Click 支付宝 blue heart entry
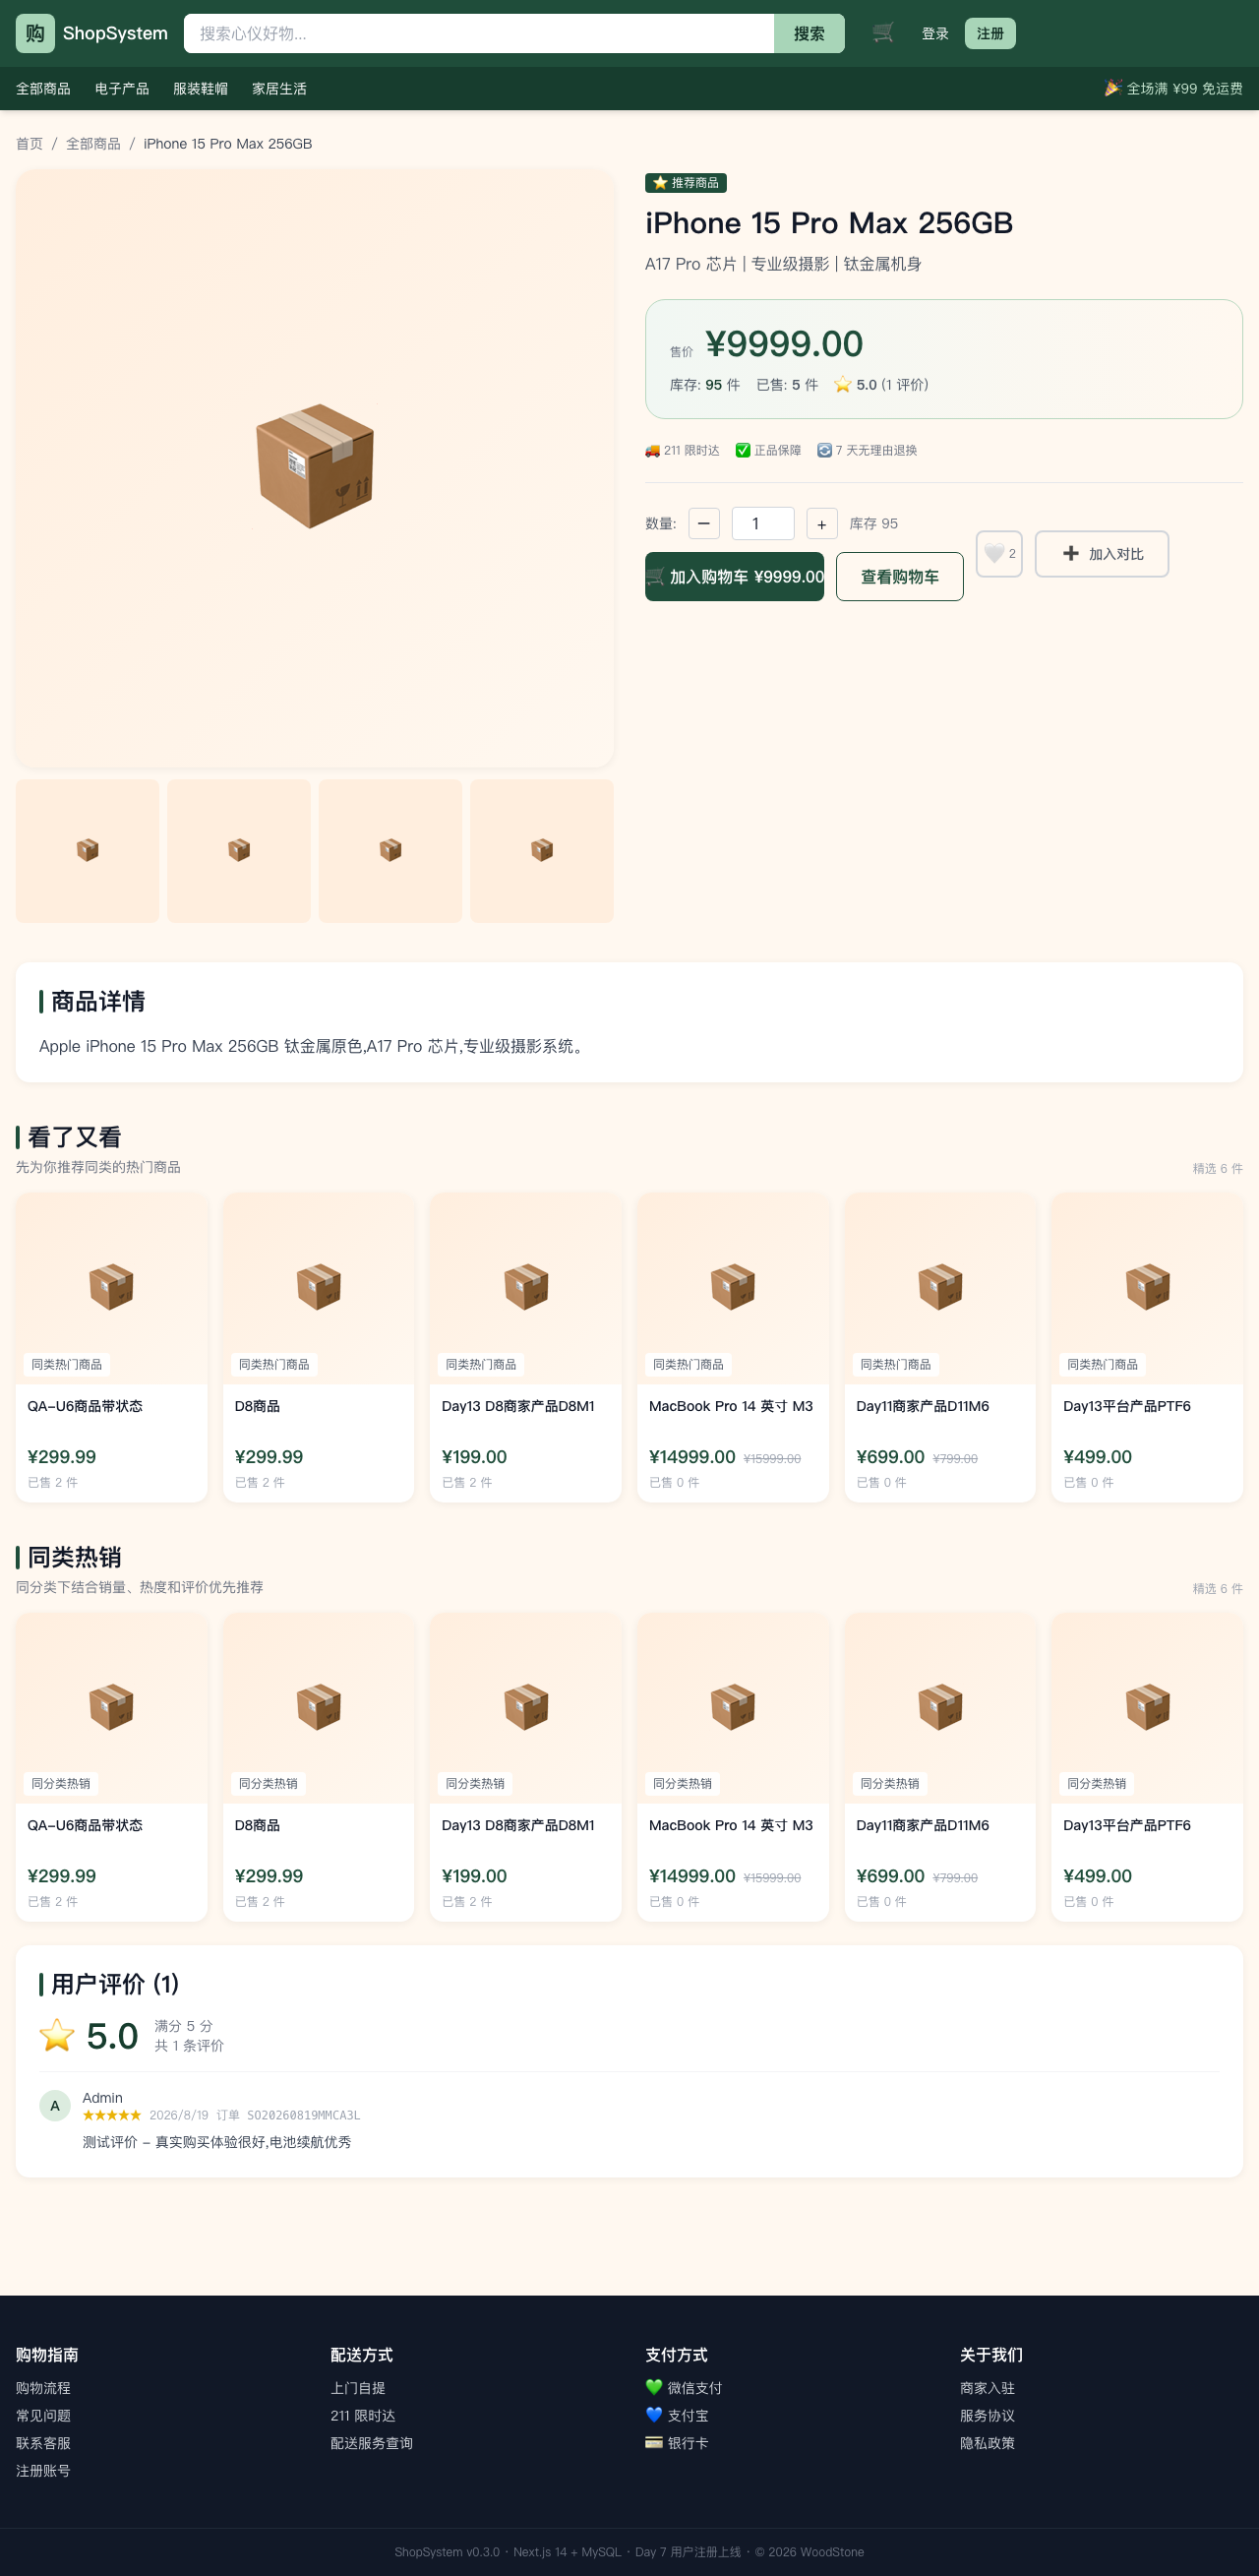The image size is (1259, 2576). click(677, 2415)
